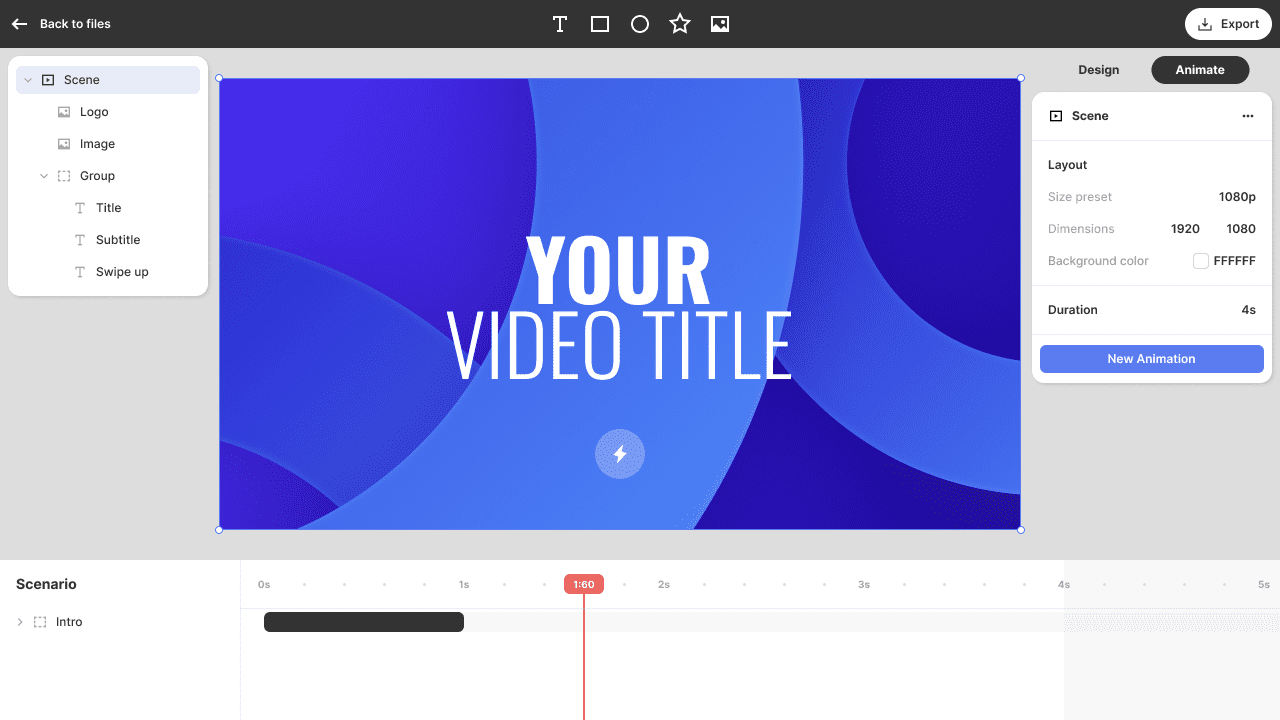Click the back arrow icon
The height and width of the screenshot is (720, 1280).
coord(19,24)
